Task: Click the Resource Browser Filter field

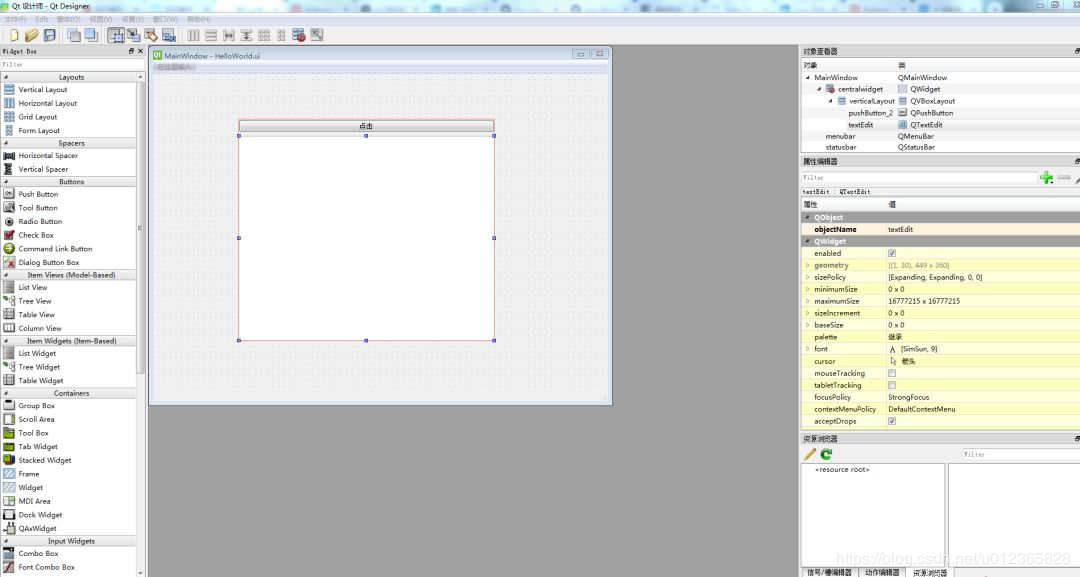Action: pyautogui.click(x=1021, y=454)
